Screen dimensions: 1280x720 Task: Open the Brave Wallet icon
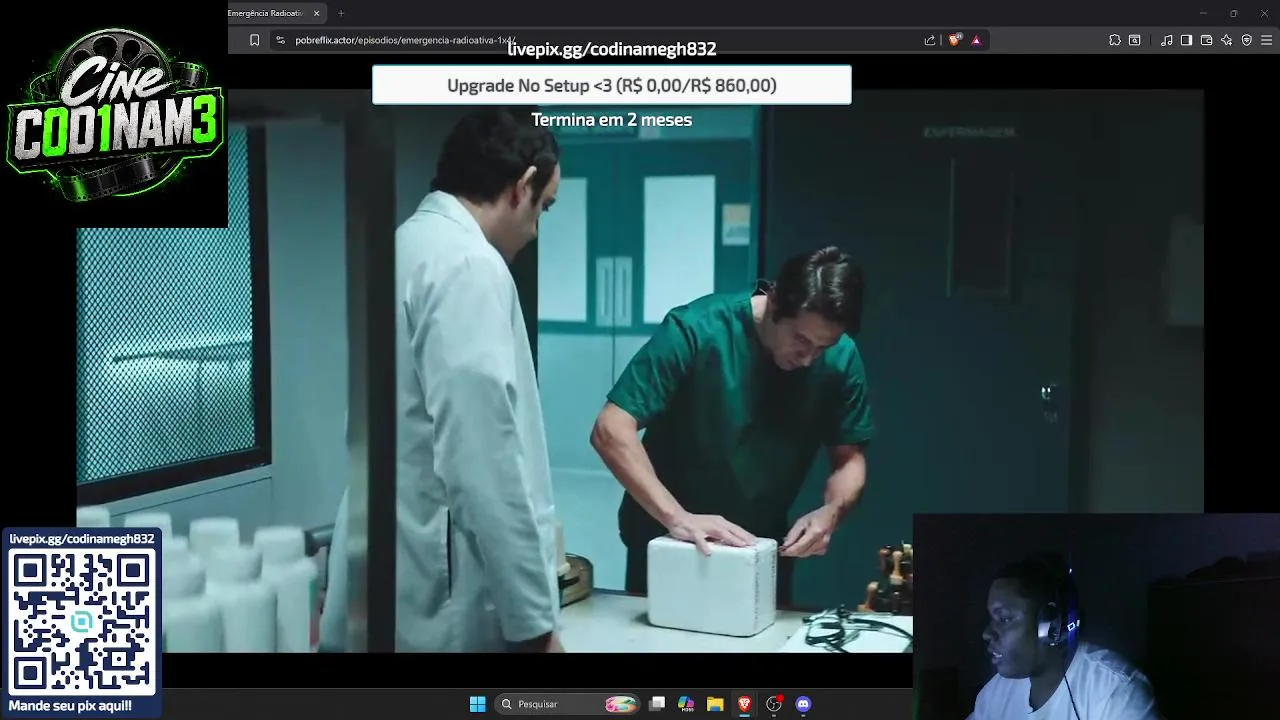(1206, 40)
